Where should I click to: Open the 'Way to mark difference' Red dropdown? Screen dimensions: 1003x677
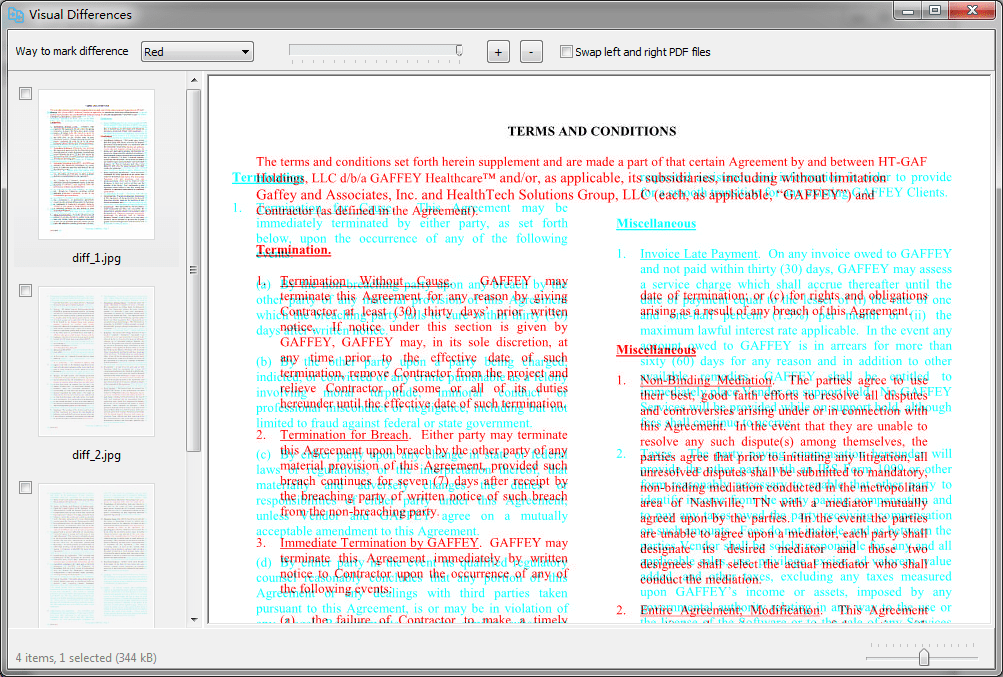tap(197, 52)
